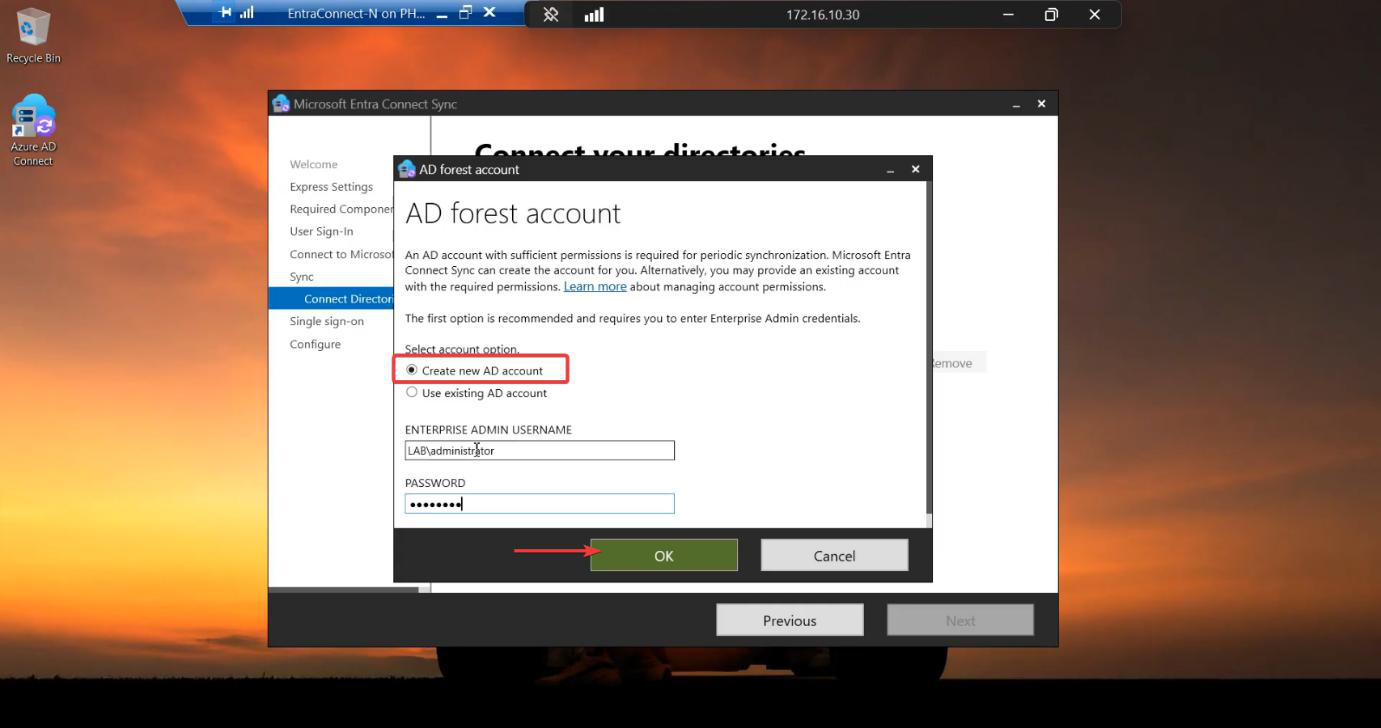Go to the Welcome wizard step
The height and width of the screenshot is (728, 1381).
click(314, 164)
